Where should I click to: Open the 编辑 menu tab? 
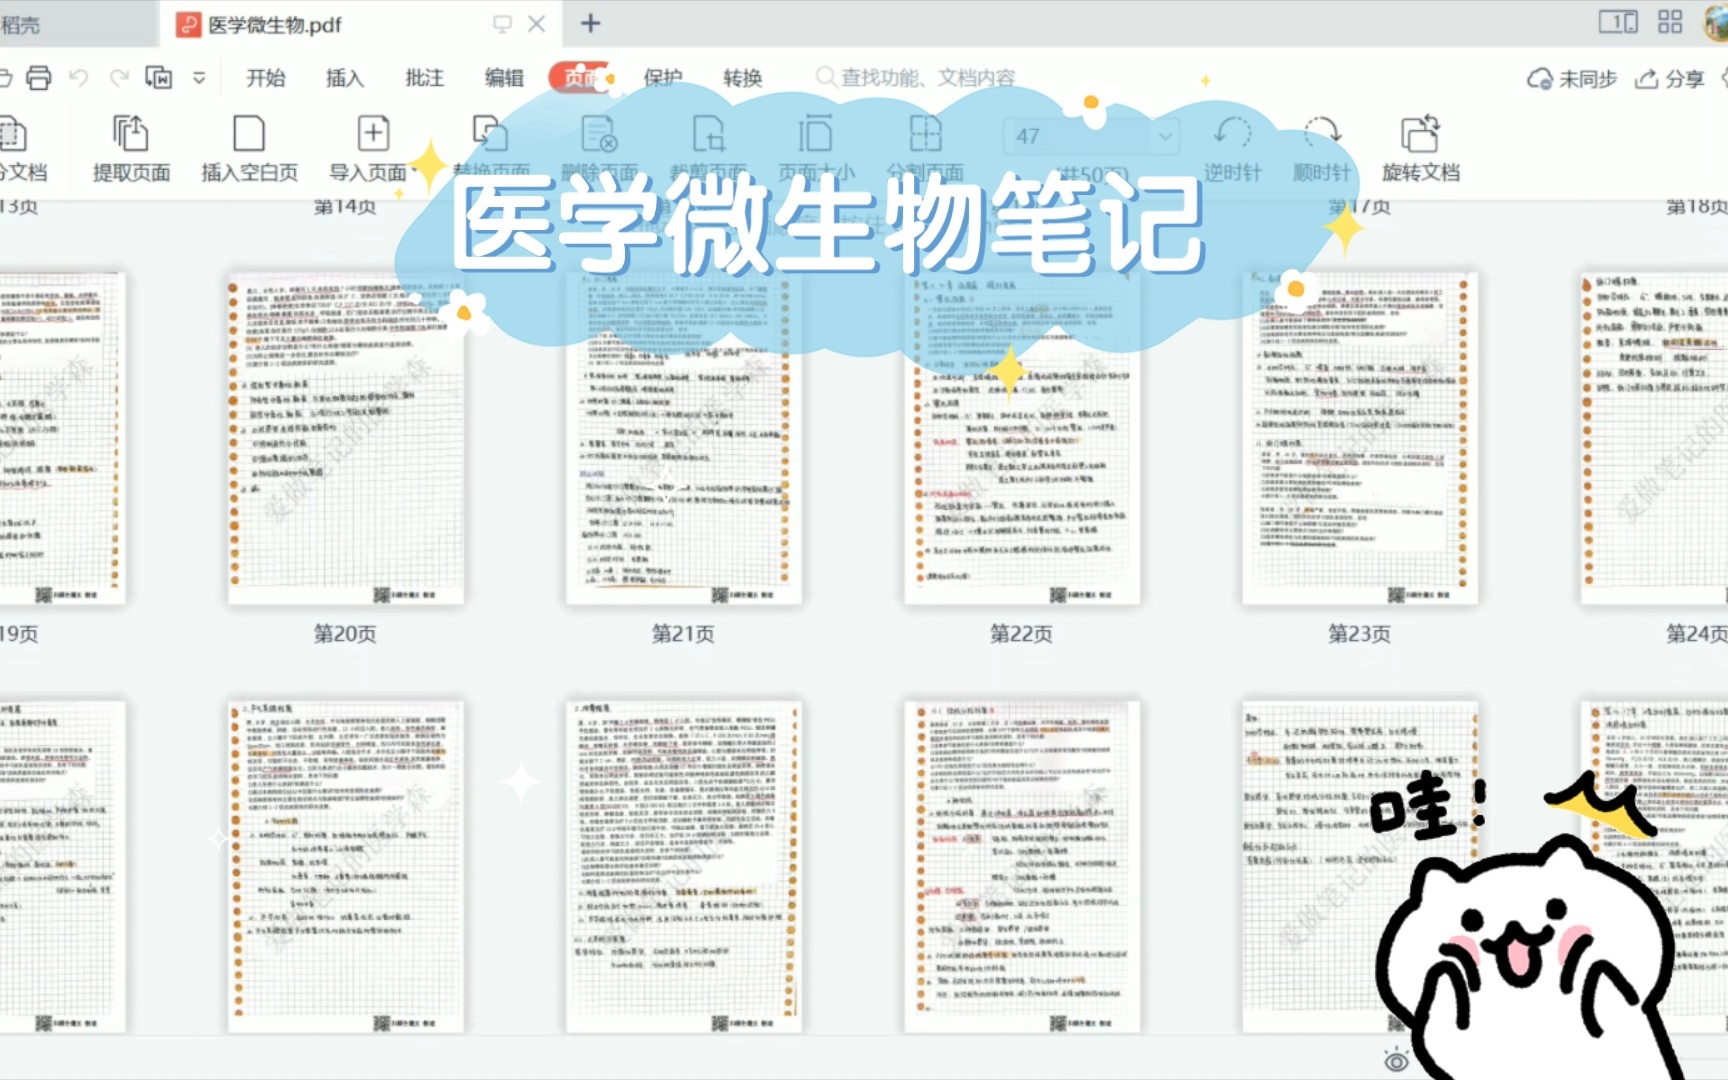click(504, 78)
